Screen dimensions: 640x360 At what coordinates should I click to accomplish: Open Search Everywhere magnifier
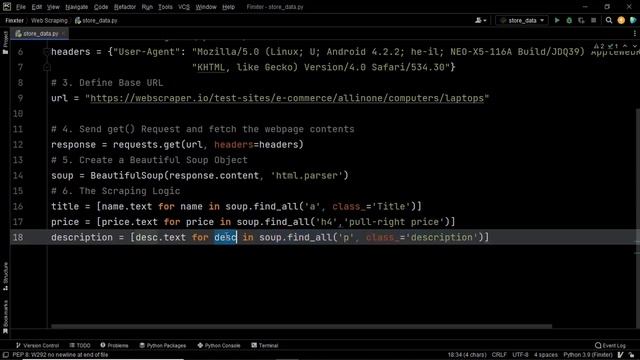[x=609, y=20]
